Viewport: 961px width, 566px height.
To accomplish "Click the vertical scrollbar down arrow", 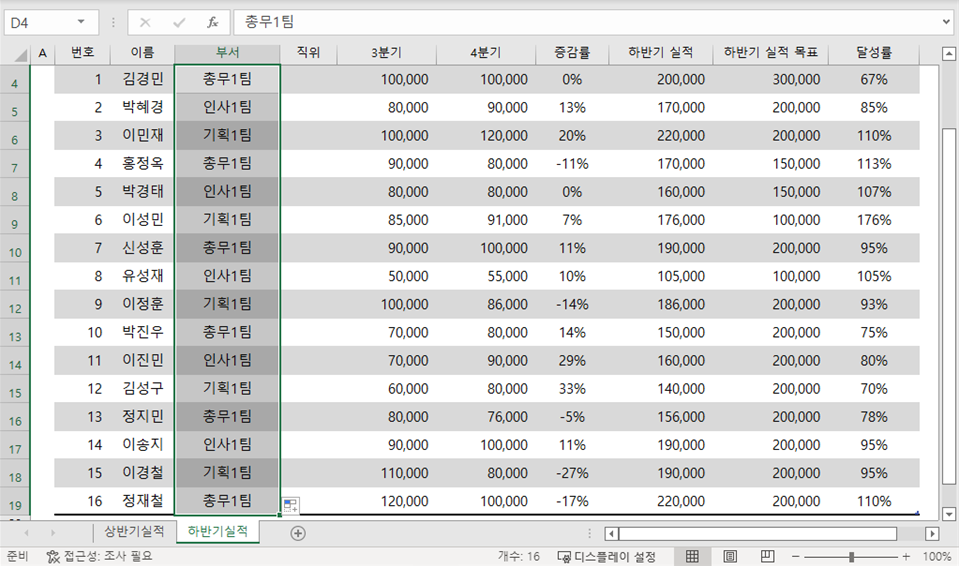I will point(949,514).
